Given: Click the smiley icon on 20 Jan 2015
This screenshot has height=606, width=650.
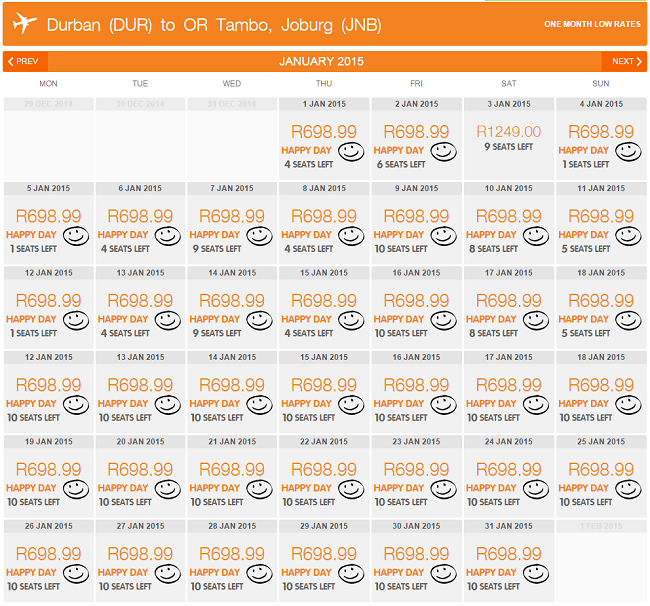Looking at the screenshot, I should [167, 490].
